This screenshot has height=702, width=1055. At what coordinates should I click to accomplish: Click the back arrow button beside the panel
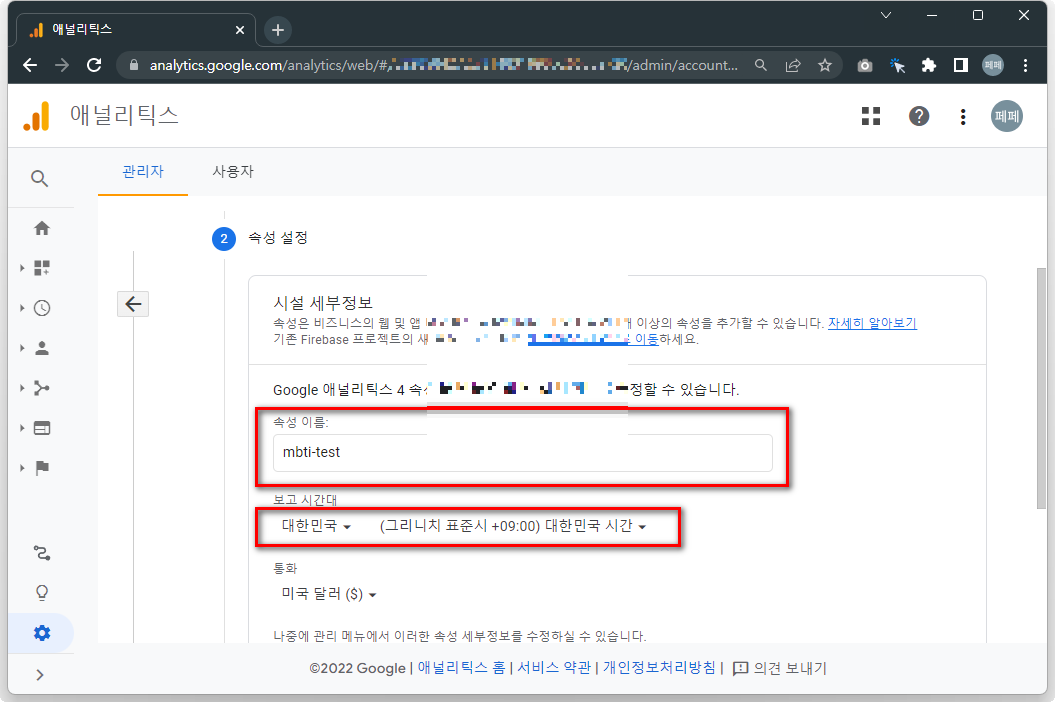pyautogui.click(x=133, y=303)
